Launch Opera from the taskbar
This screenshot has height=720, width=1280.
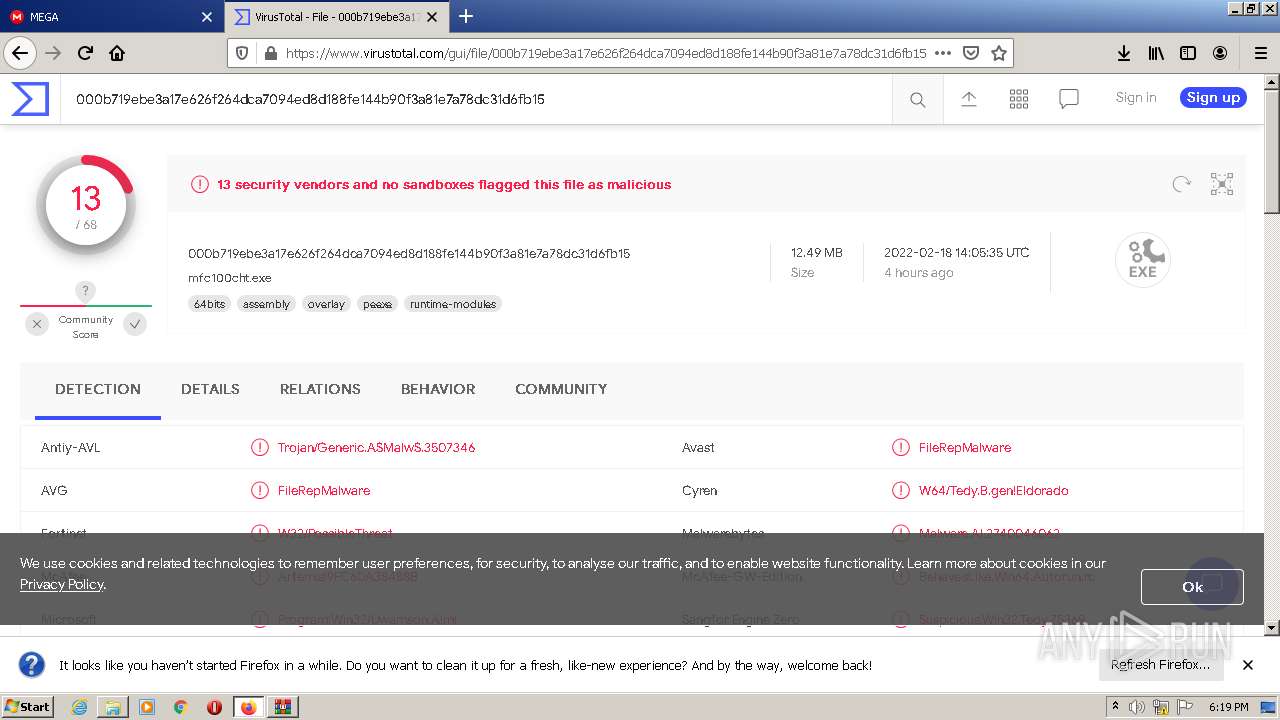click(x=214, y=707)
